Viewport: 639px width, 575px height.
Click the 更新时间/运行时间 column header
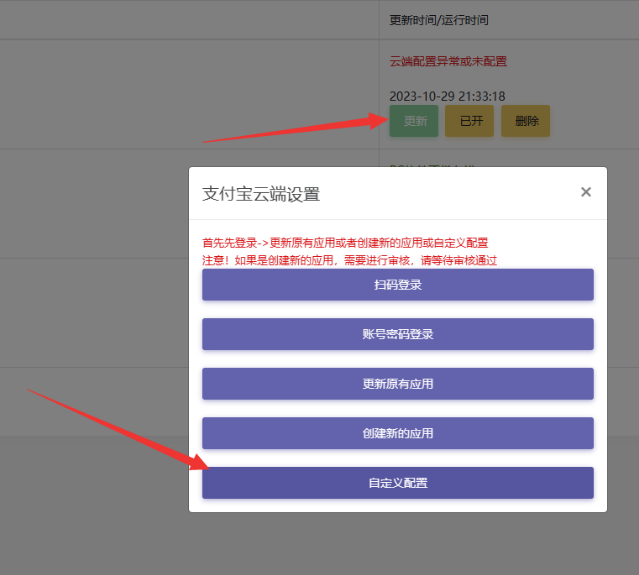click(439, 20)
